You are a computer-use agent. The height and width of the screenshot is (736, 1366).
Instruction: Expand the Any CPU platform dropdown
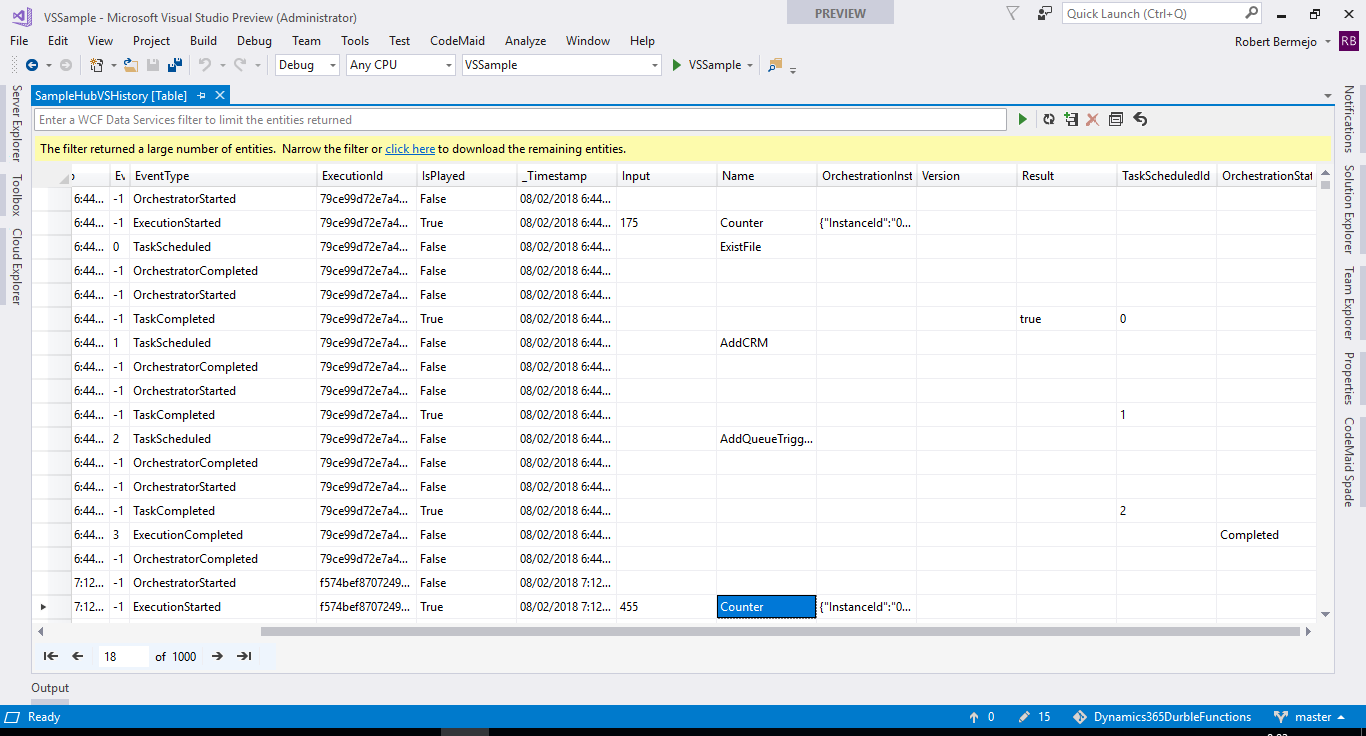pyautogui.click(x=400, y=65)
